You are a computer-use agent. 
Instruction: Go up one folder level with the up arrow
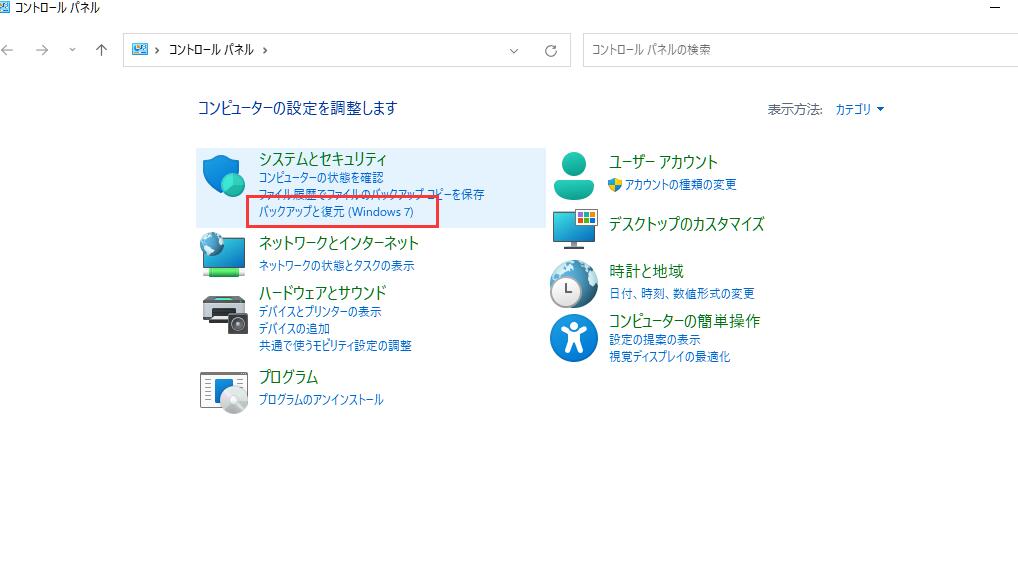[101, 50]
